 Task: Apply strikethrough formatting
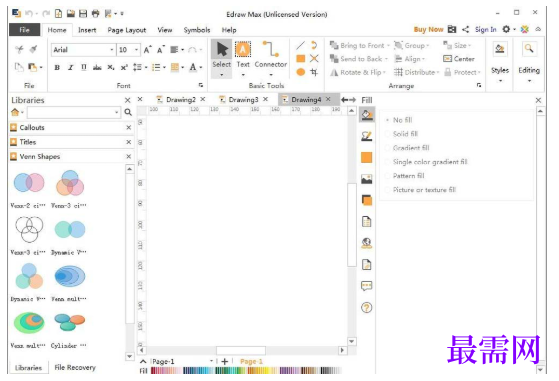pos(97,67)
